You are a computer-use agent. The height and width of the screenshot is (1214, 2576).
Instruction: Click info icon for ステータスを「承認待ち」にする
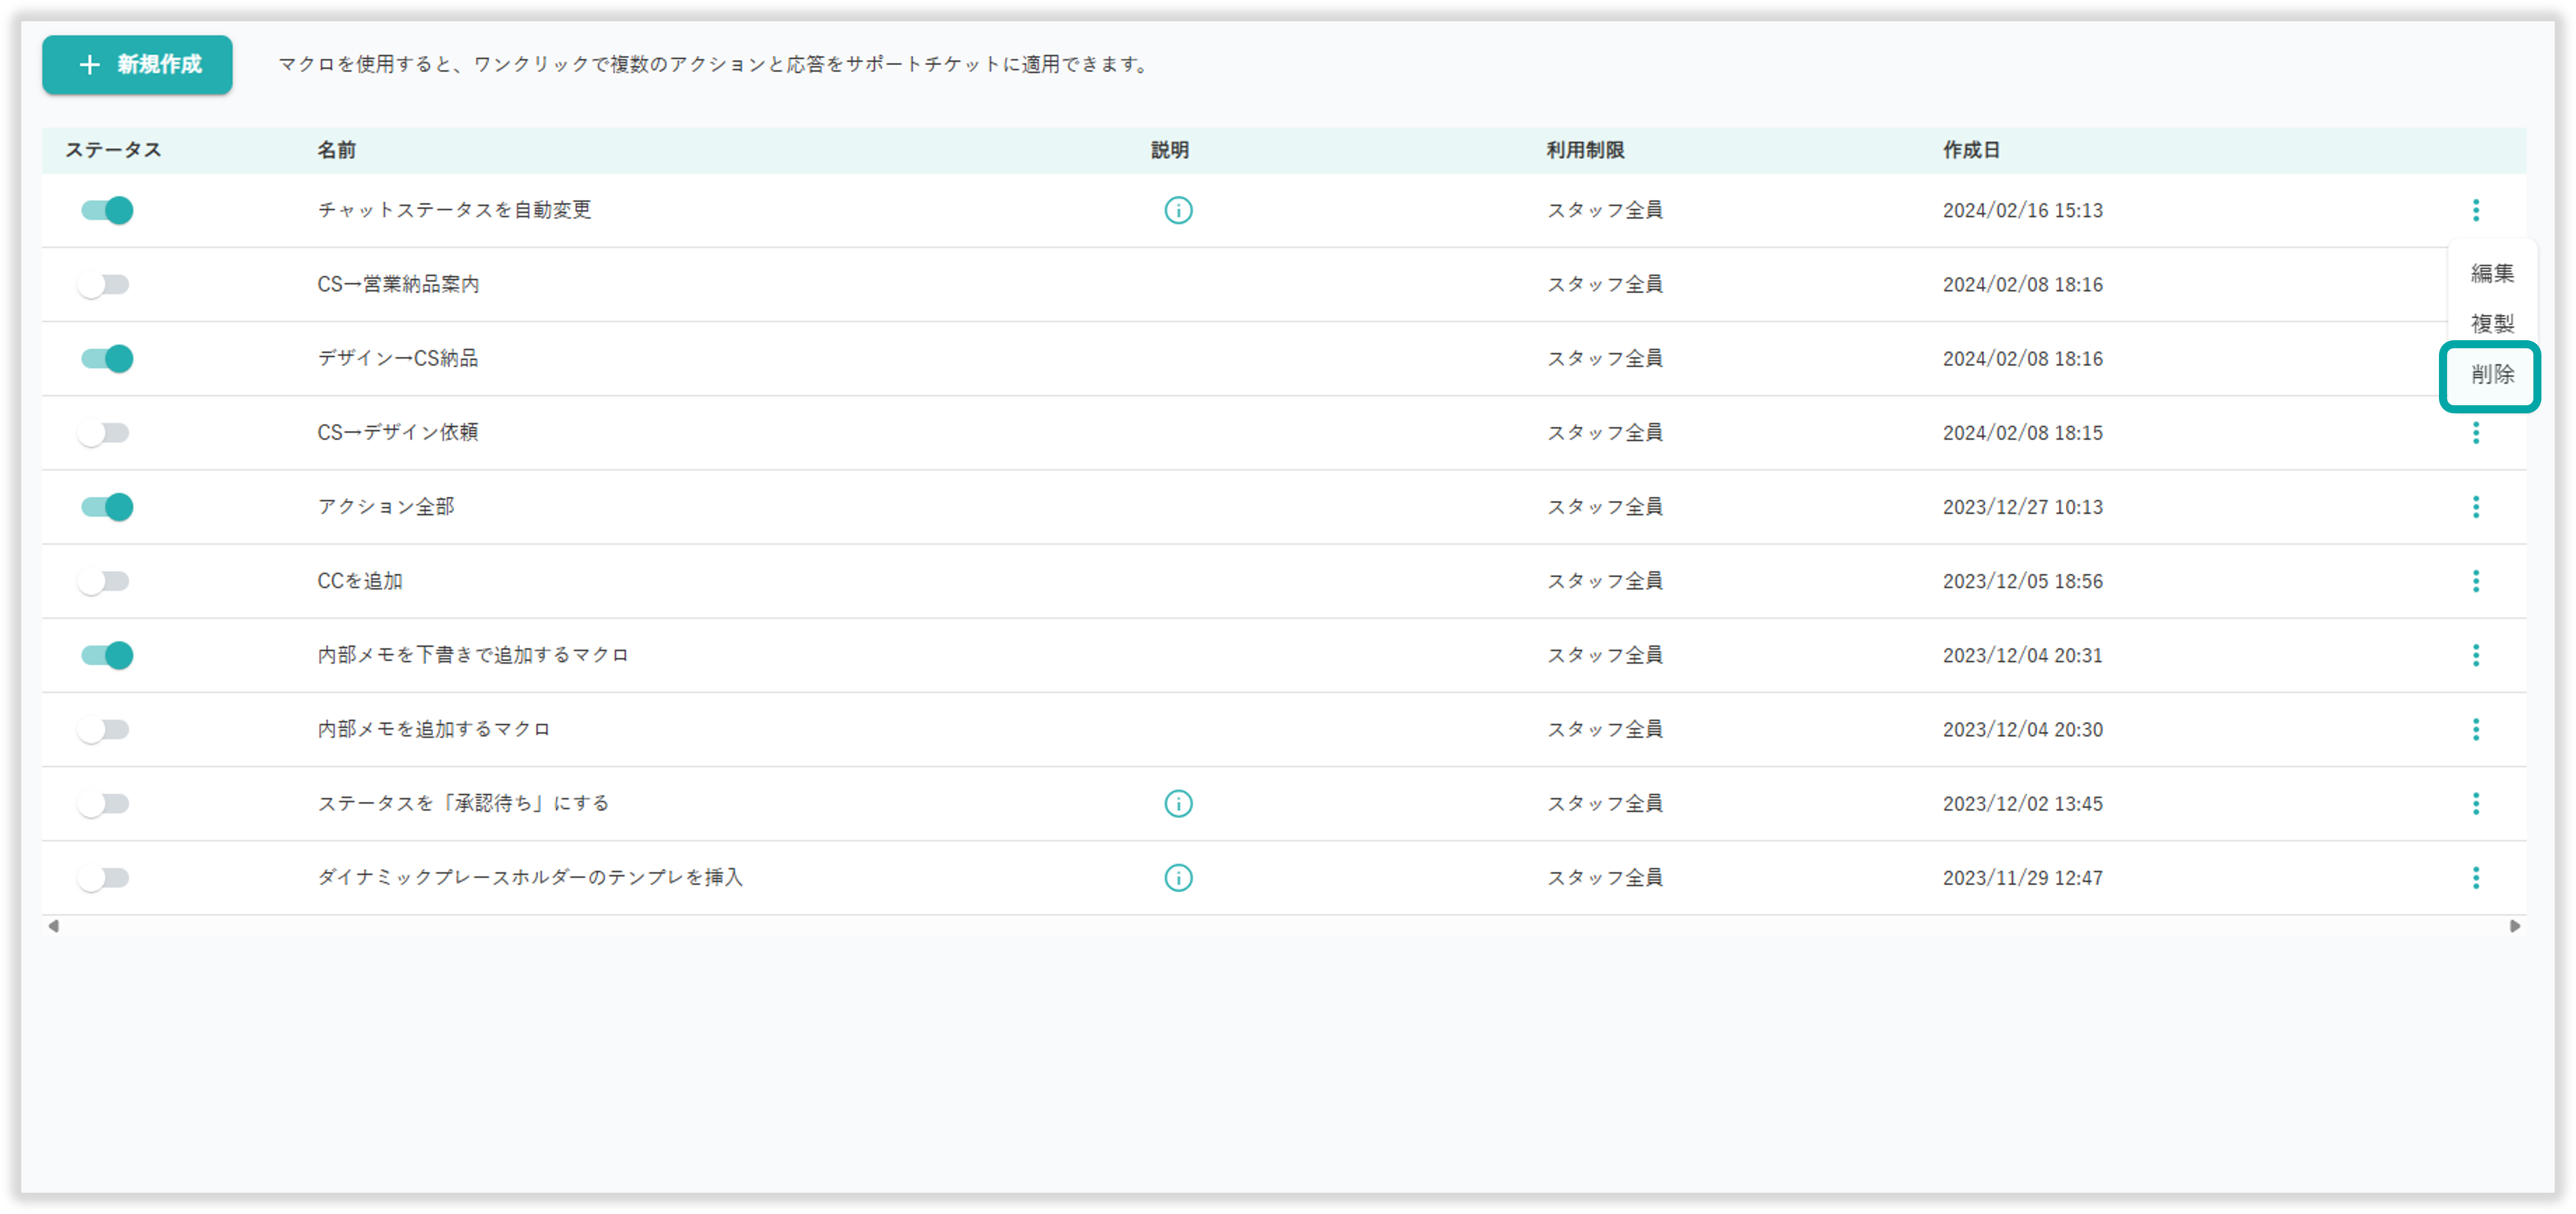tap(1178, 803)
